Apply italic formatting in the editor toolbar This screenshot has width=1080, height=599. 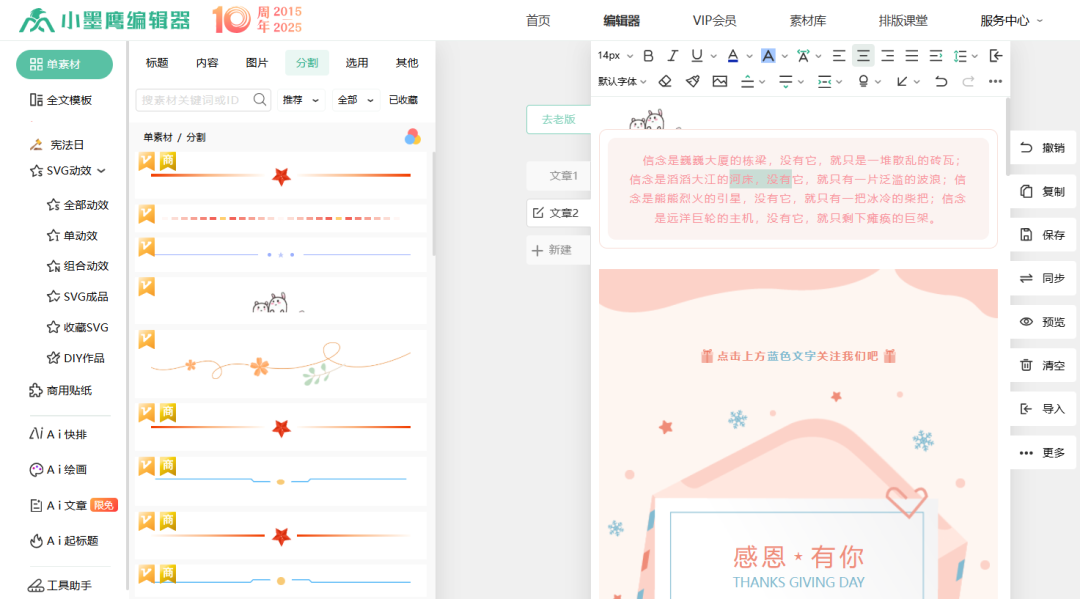tap(672, 55)
